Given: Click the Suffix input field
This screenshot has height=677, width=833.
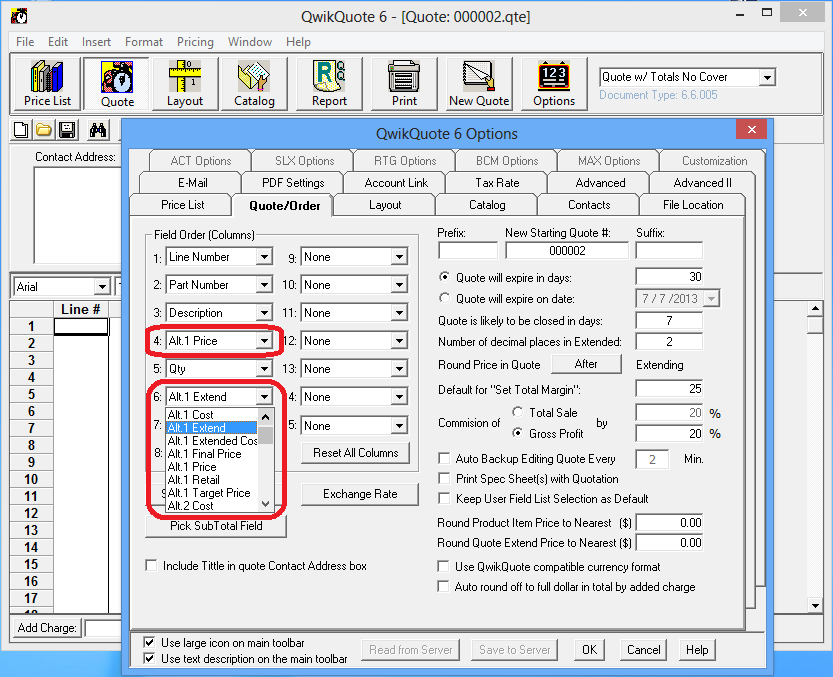Looking at the screenshot, I should coord(669,250).
